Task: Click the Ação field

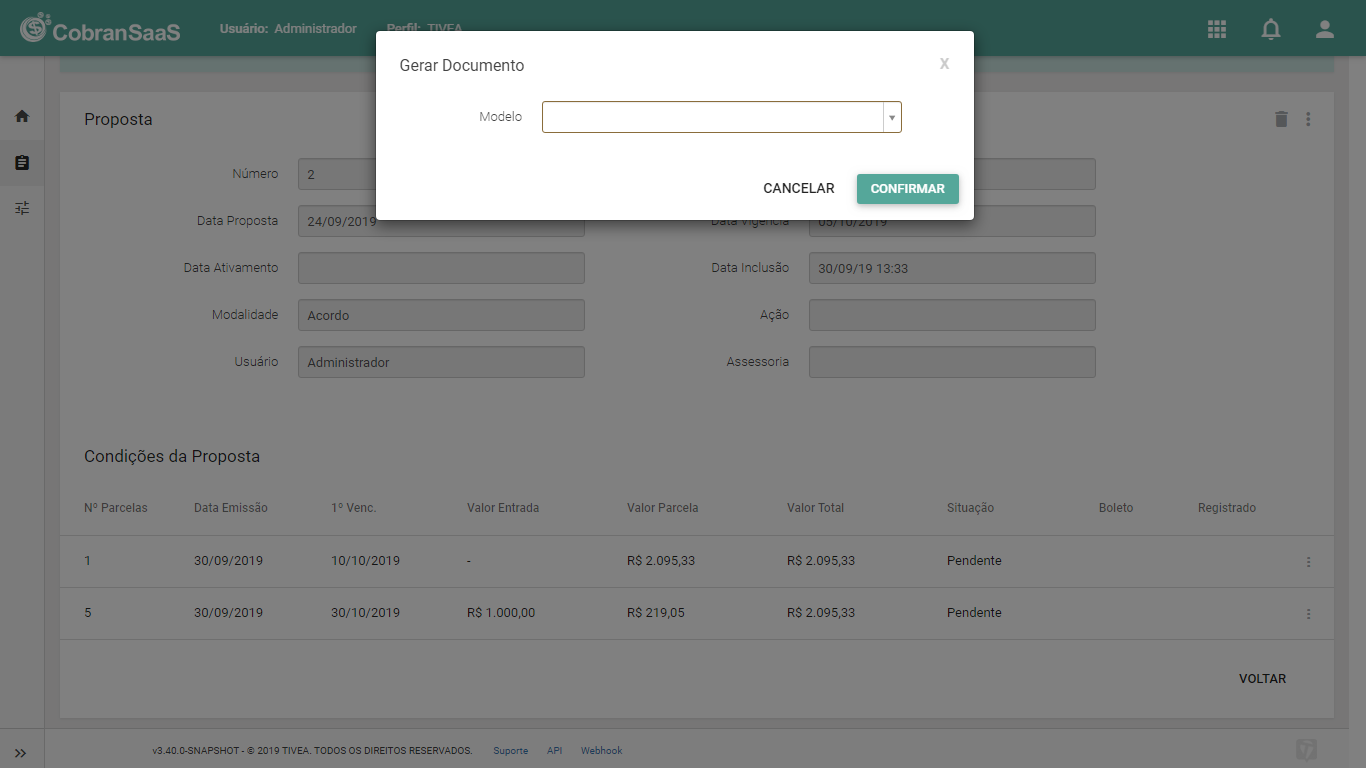Action: [952, 315]
